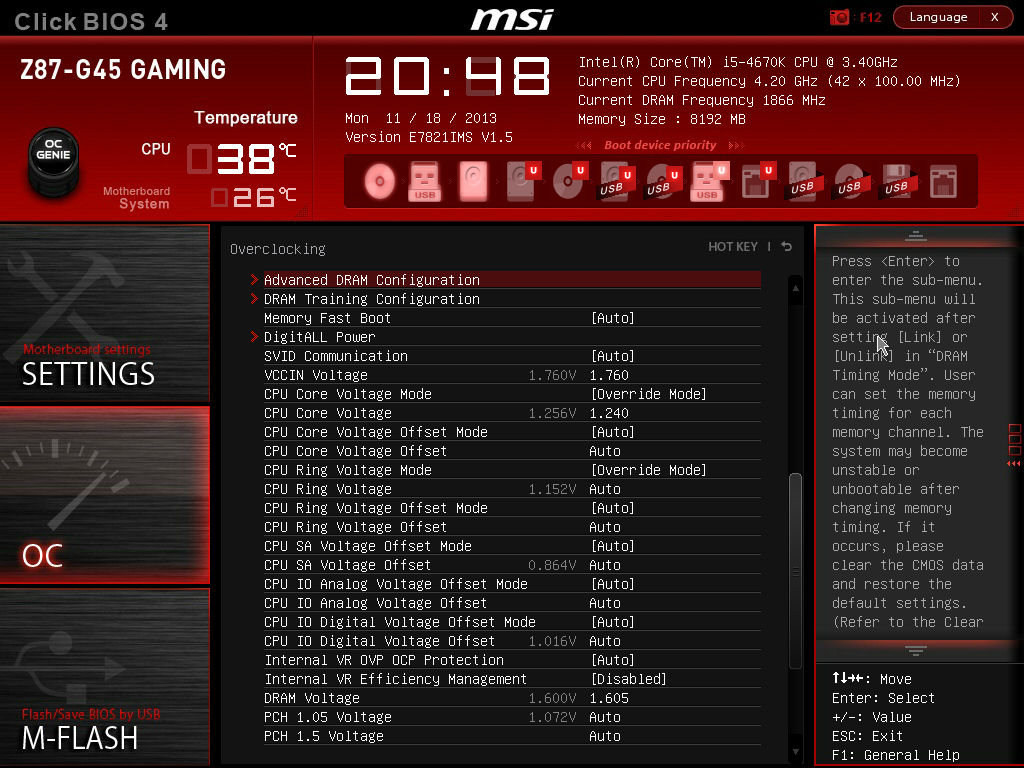Select the CPU SA Voltage Offset Auto field

tap(605, 565)
